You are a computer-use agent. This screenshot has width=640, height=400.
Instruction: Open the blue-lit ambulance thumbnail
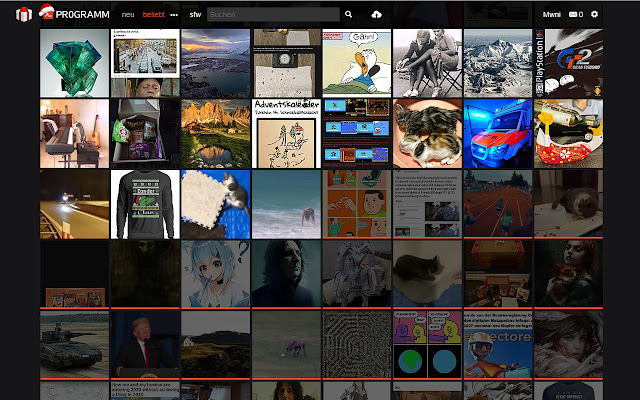(x=498, y=133)
